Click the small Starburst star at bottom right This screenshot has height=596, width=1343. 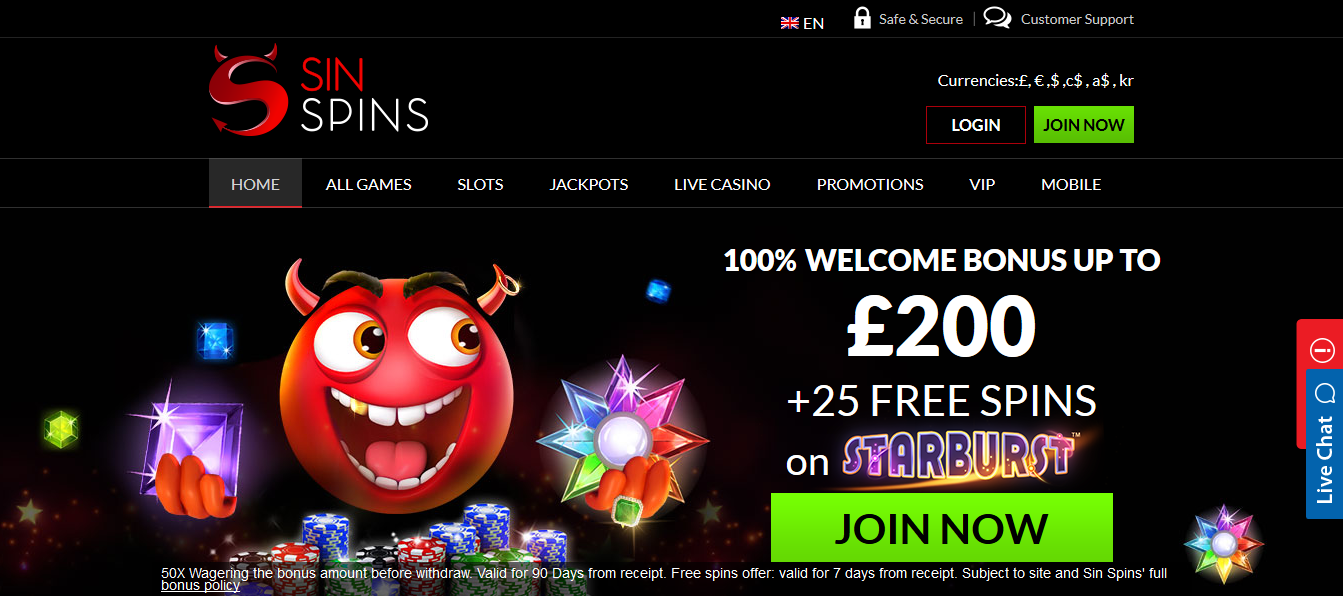coord(1223,545)
